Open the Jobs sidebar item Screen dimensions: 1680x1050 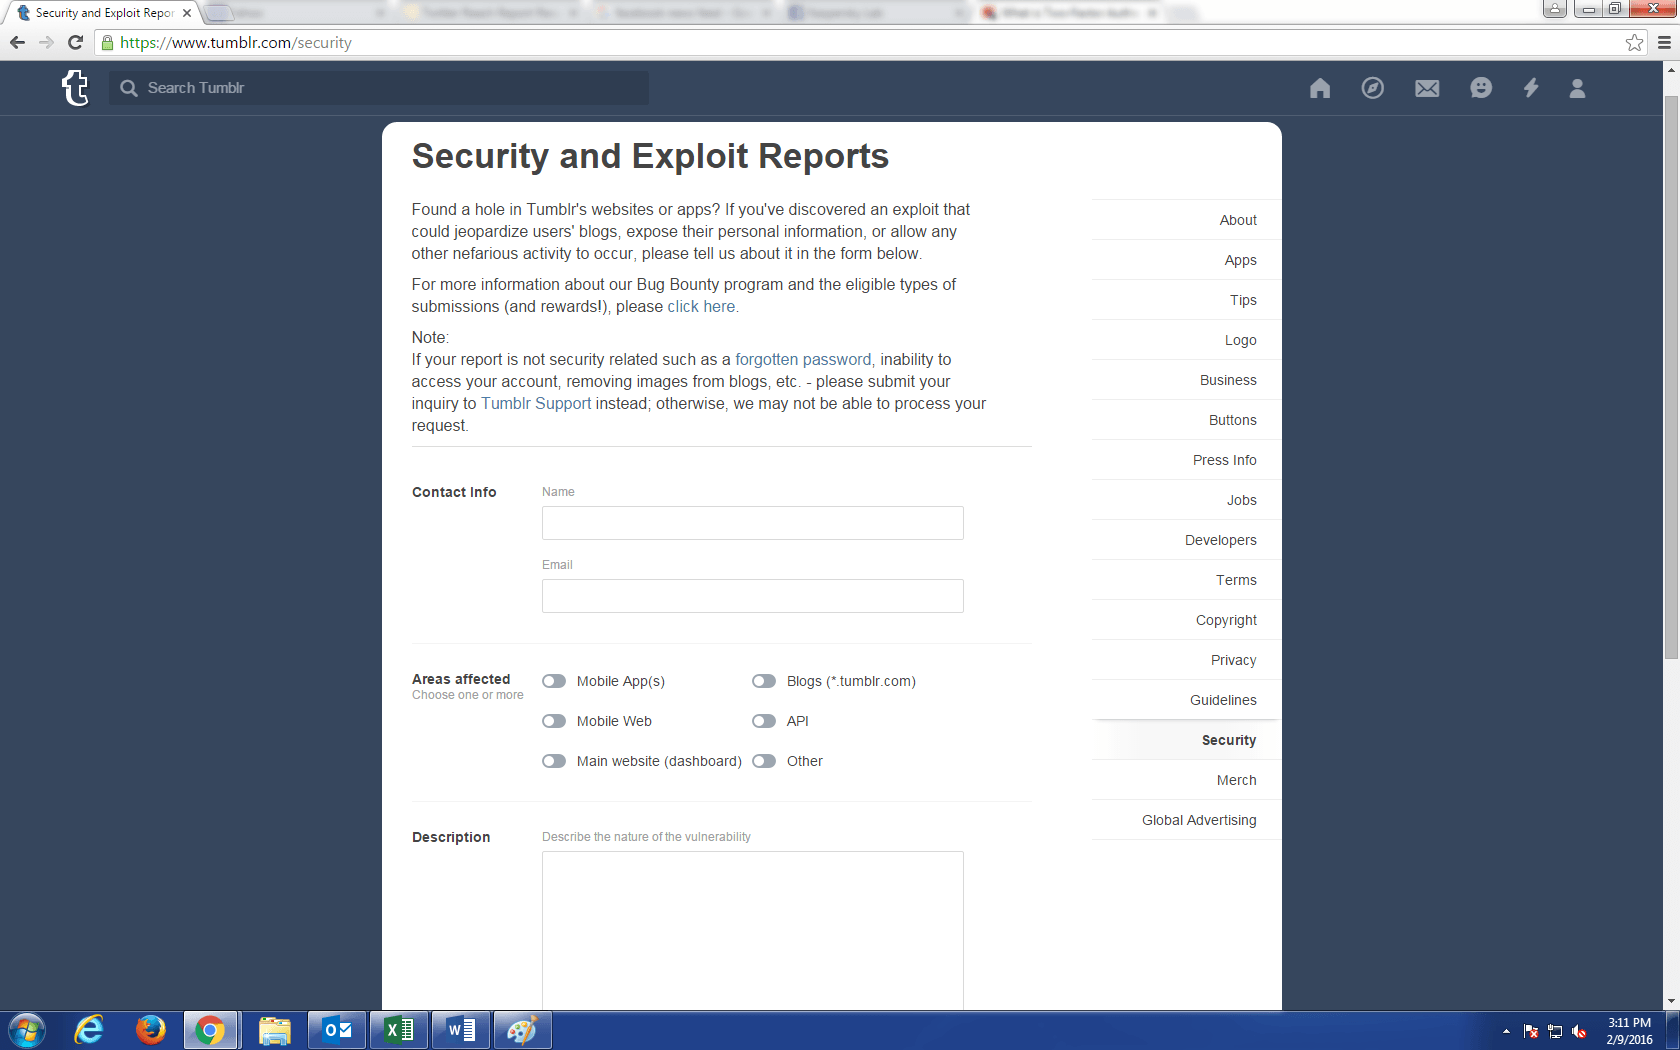pyautogui.click(x=1186, y=500)
